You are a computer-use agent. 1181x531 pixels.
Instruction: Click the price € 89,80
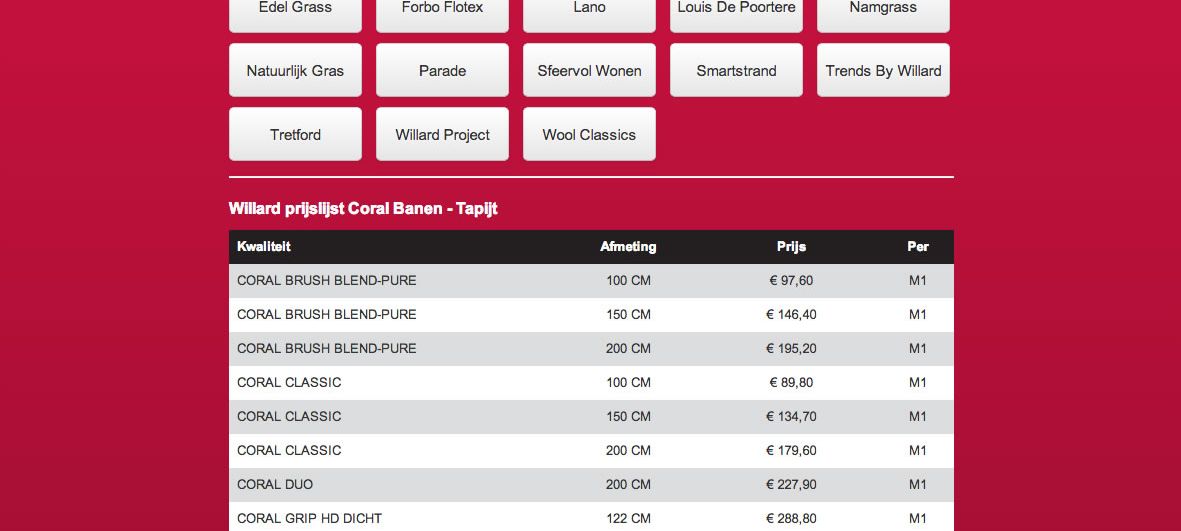(x=792, y=382)
